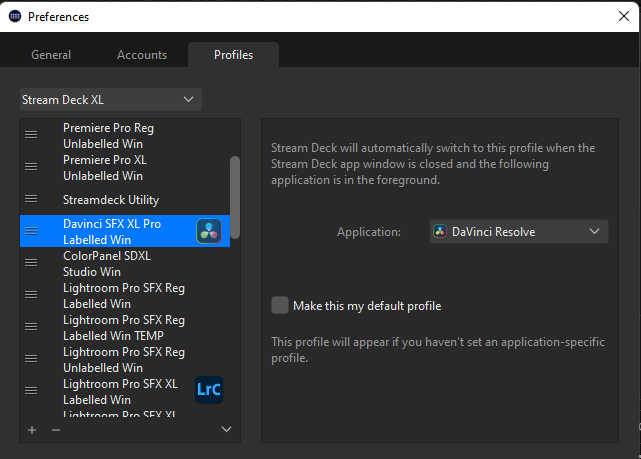Click drag handle beside Streamdeck Utility

click(x=31, y=199)
